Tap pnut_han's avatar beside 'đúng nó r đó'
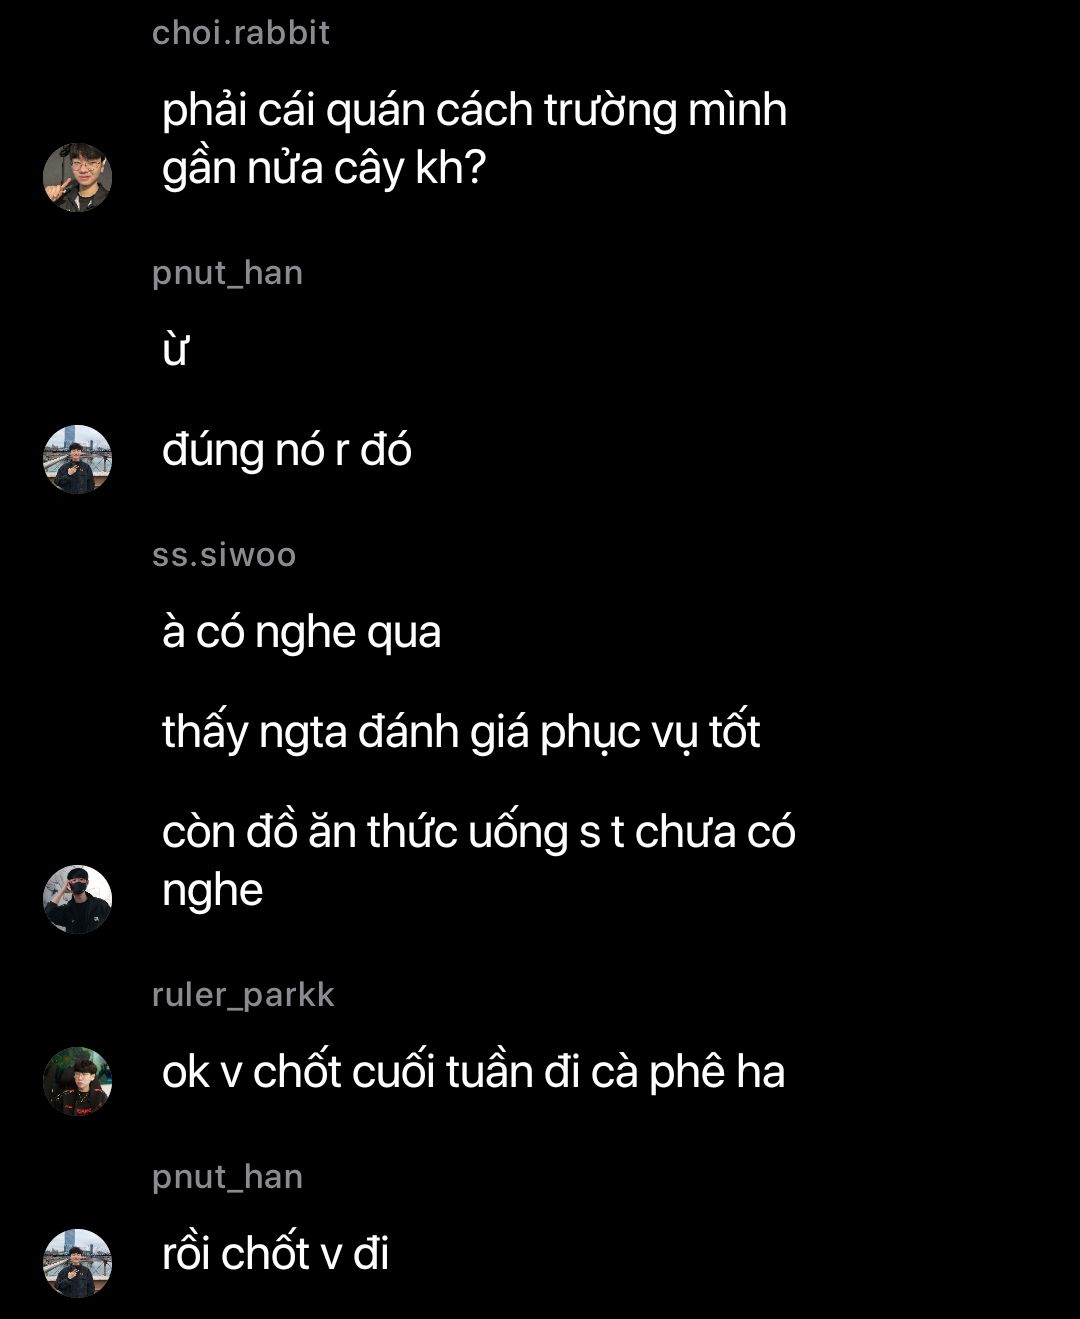 click(77, 459)
